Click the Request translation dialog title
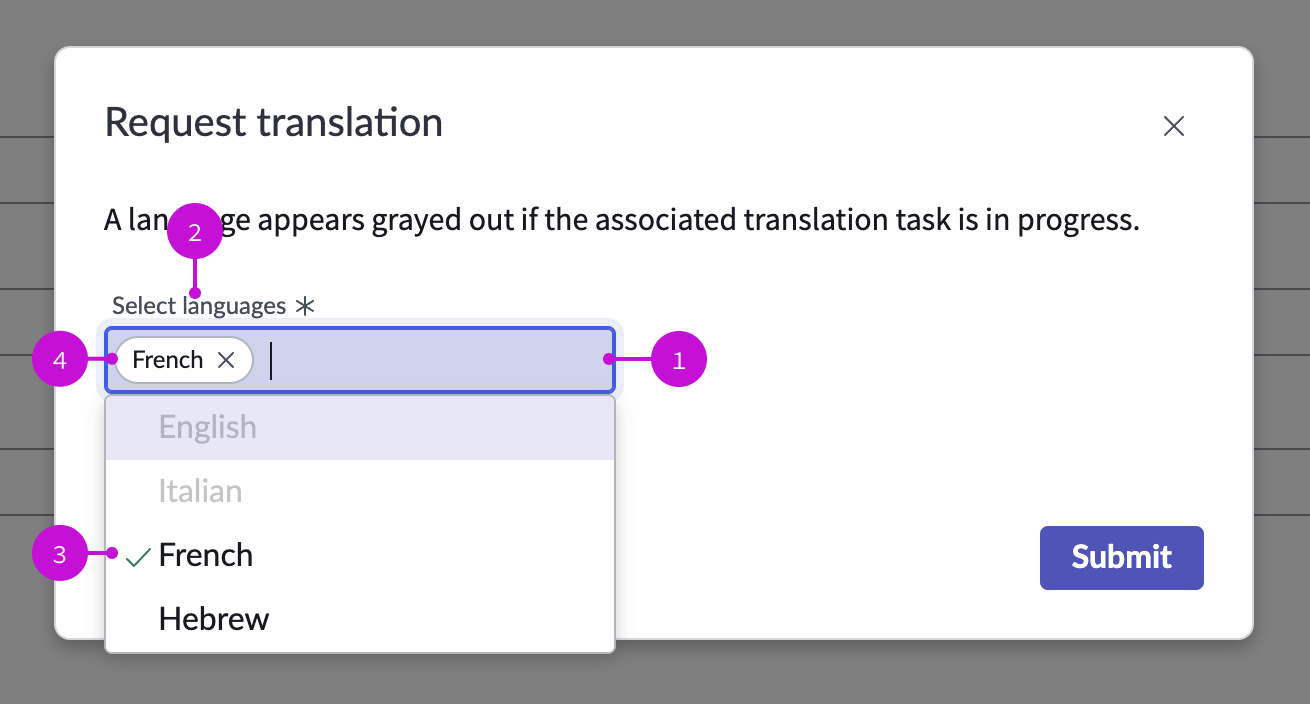The image size is (1310, 704). pyautogui.click(x=273, y=122)
